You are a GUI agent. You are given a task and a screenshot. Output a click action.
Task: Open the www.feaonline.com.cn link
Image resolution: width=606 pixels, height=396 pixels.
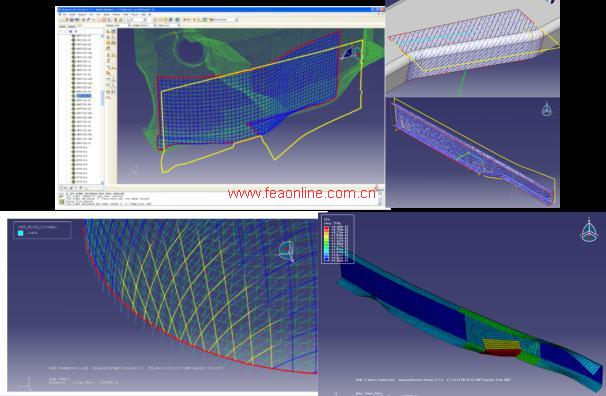301,193
